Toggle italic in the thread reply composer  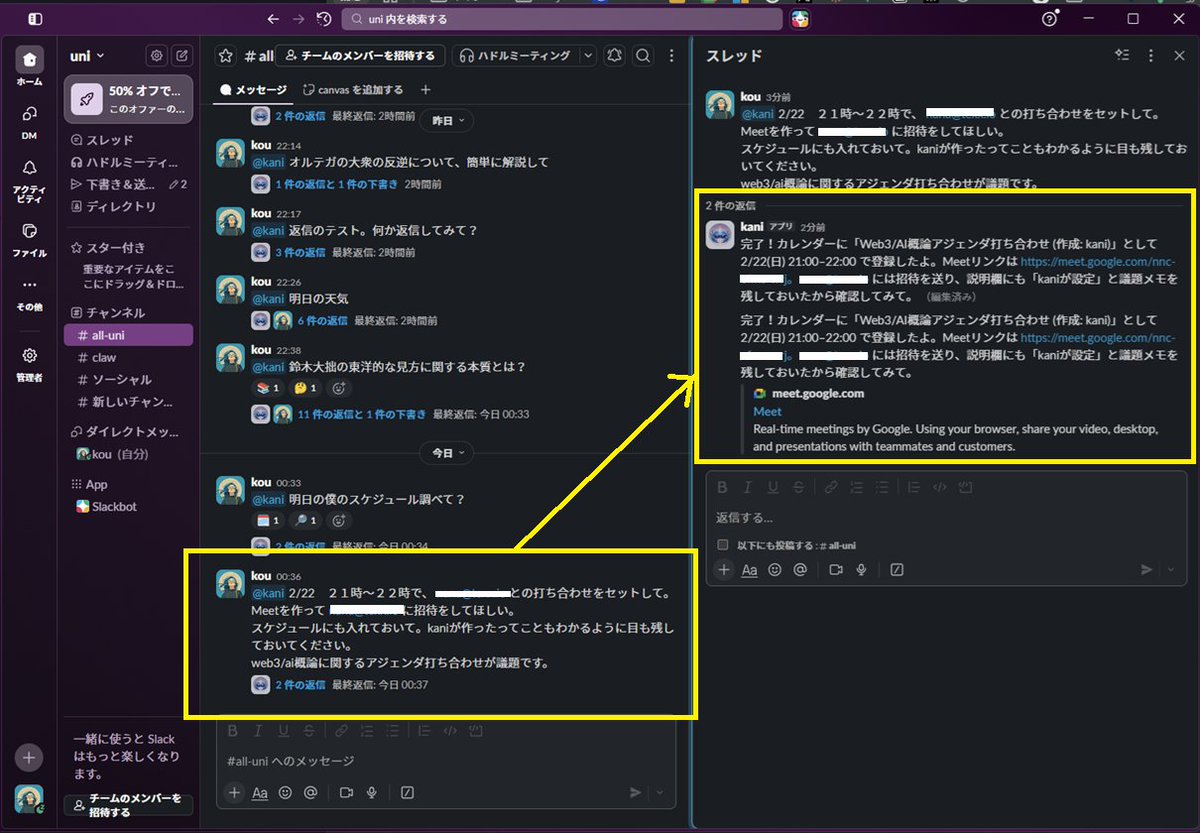(747, 487)
